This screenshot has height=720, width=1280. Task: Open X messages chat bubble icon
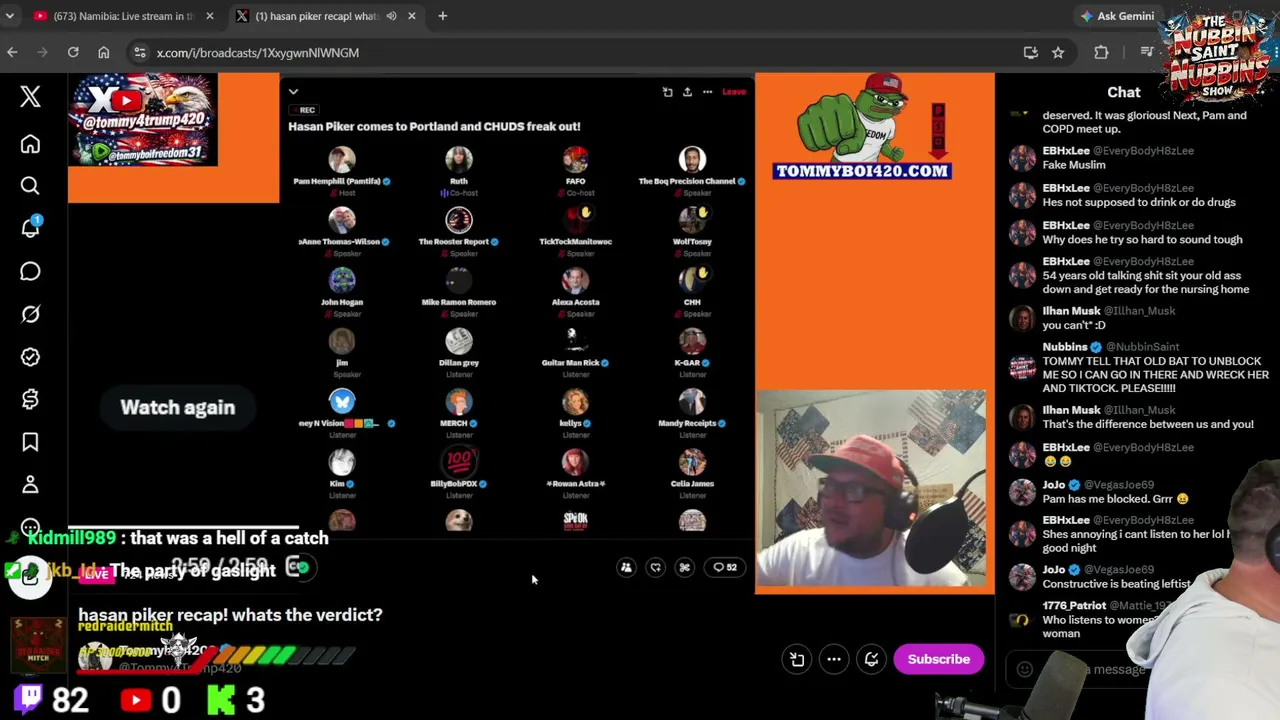coord(30,272)
